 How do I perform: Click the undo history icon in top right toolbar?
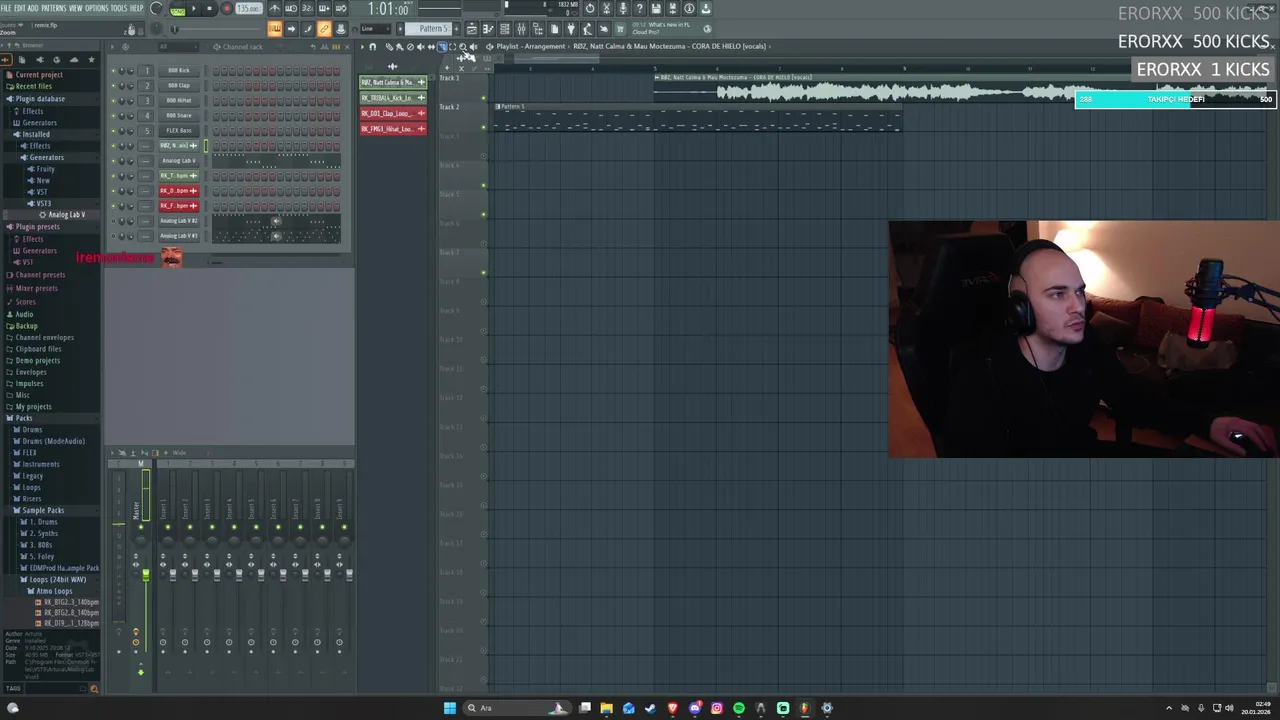coord(589,8)
